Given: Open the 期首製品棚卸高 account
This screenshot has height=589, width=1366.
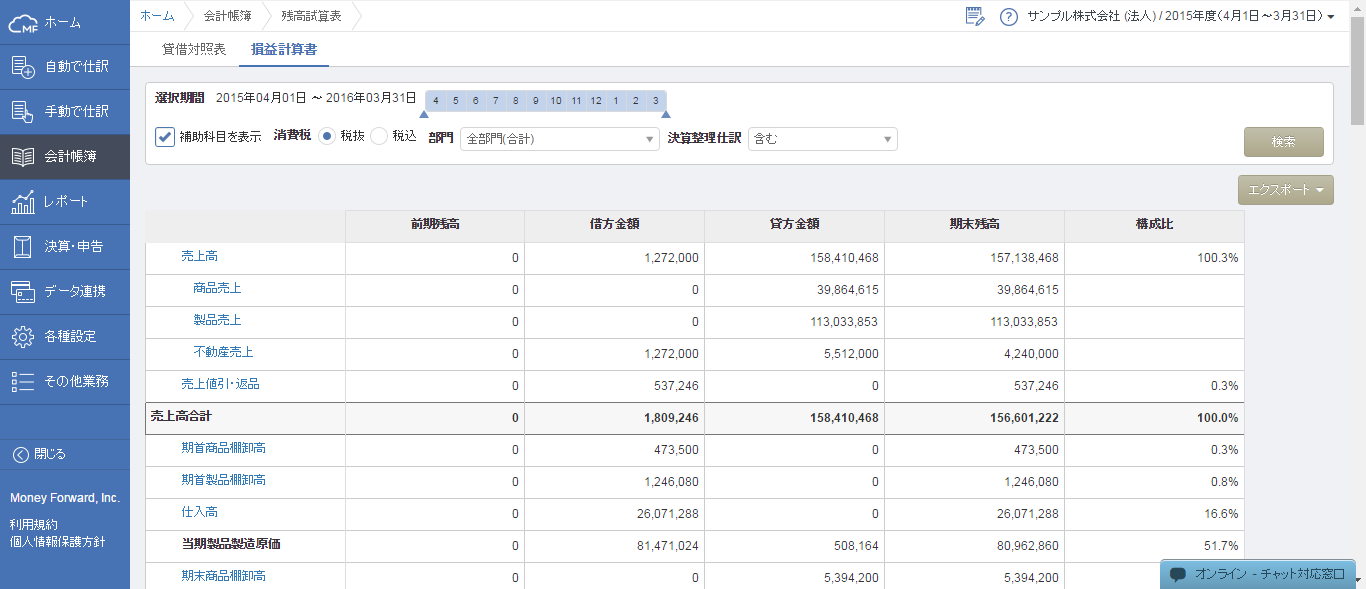Looking at the screenshot, I should pos(224,481).
